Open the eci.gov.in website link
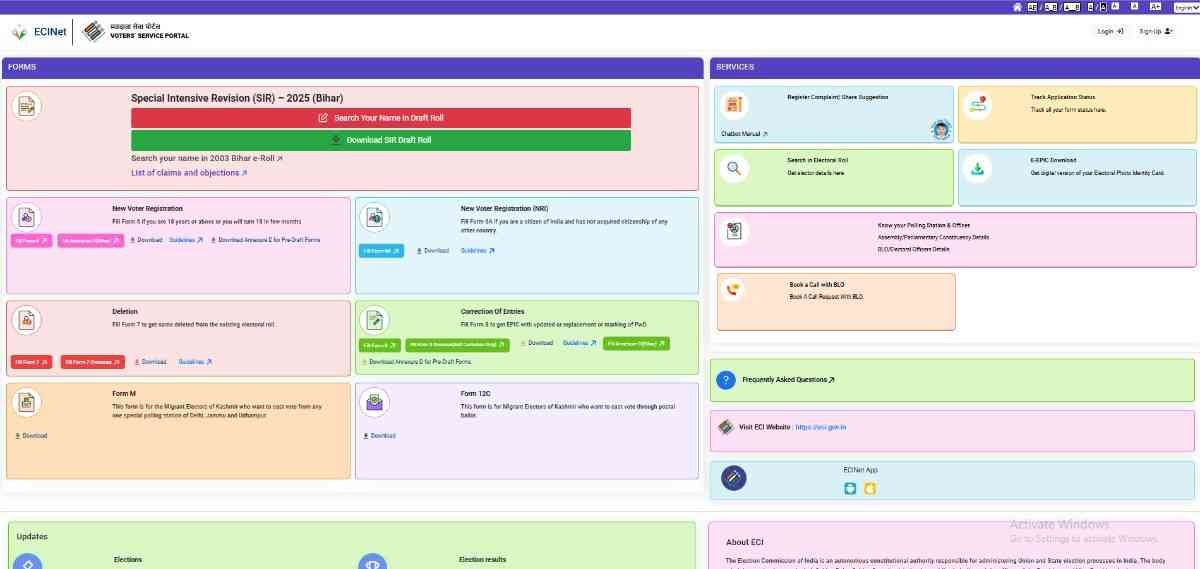The height and width of the screenshot is (569, 1200). click(821, 427)
